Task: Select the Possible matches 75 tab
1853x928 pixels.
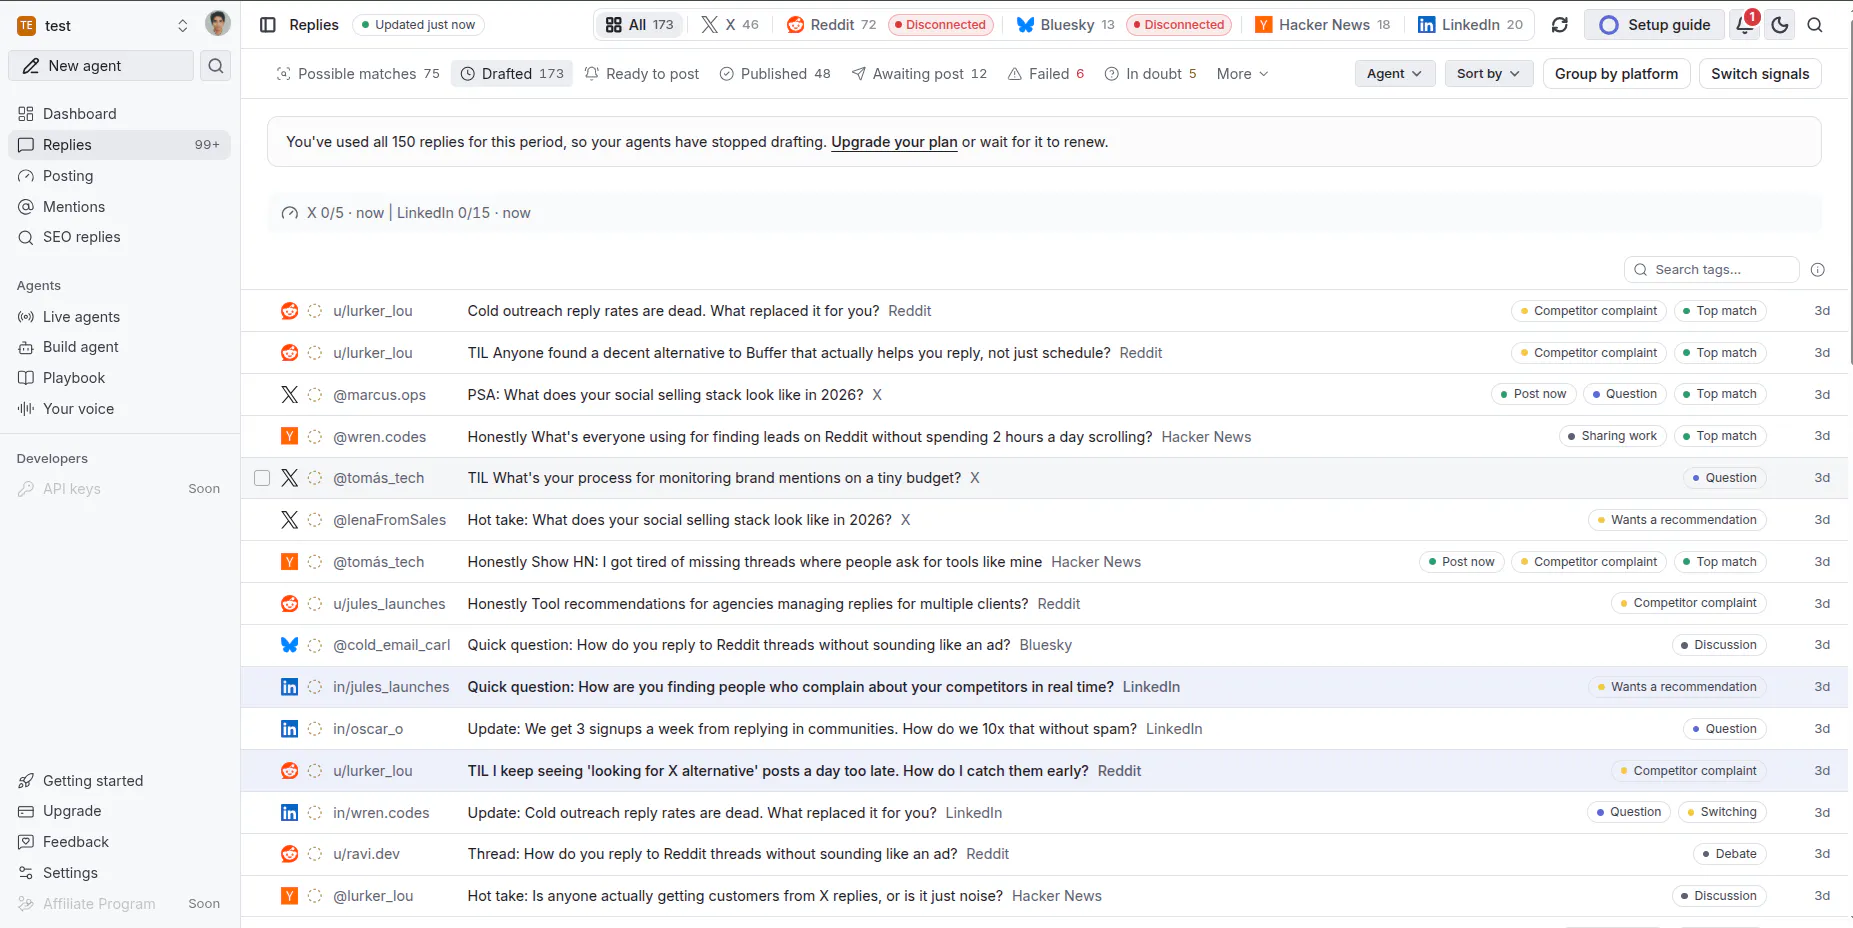Action: tap(358, 74)
